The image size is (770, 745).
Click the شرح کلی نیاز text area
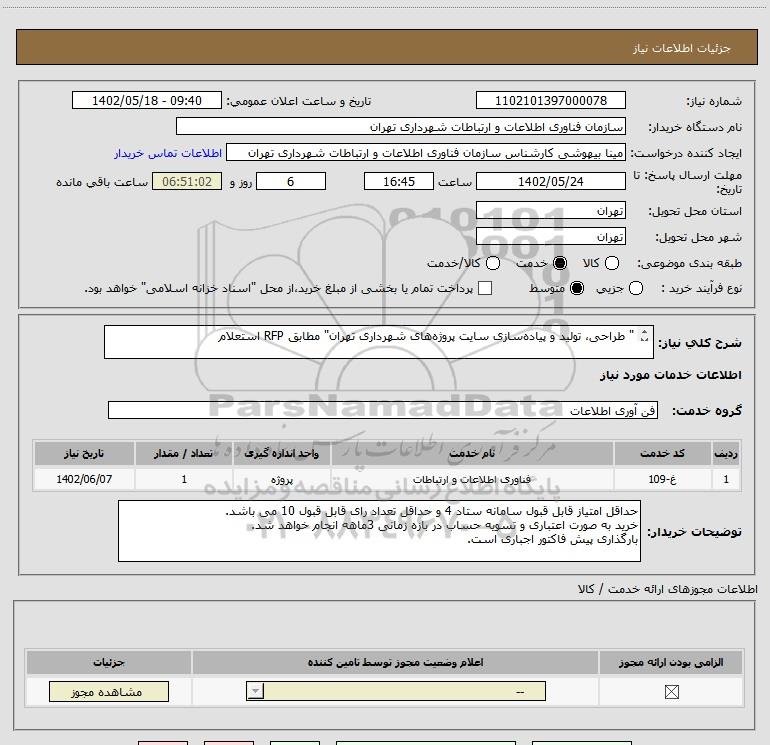[379, 342]
